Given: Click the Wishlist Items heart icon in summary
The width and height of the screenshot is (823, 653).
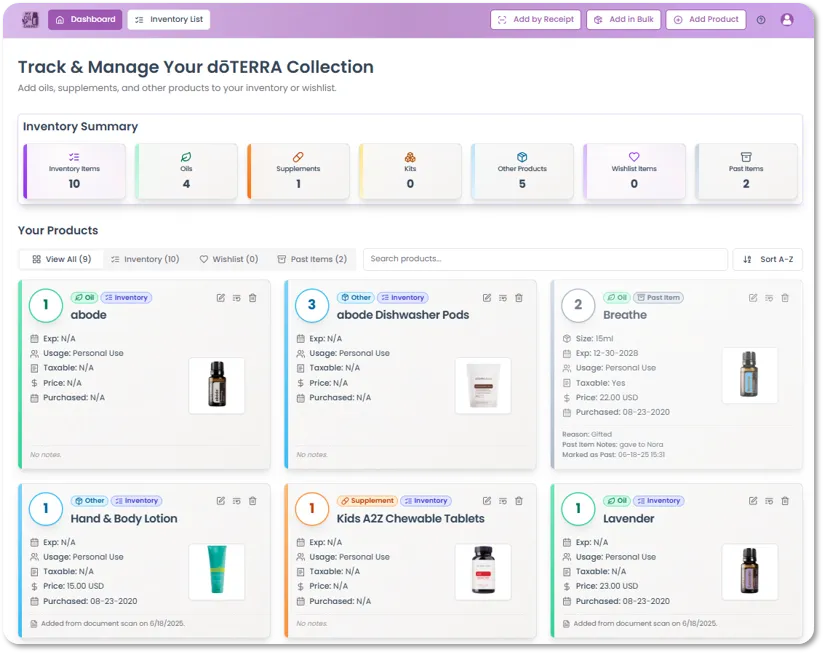Looking at the screenshot, I should pos(634,157).
